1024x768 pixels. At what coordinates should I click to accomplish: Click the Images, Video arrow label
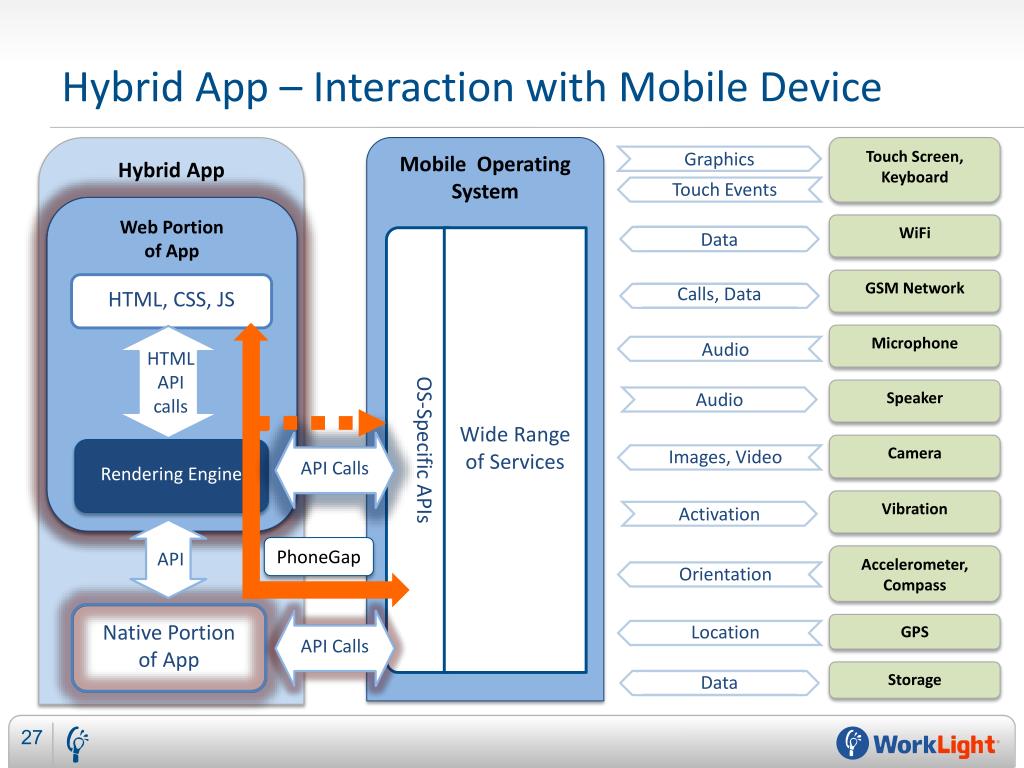point(719,457)
